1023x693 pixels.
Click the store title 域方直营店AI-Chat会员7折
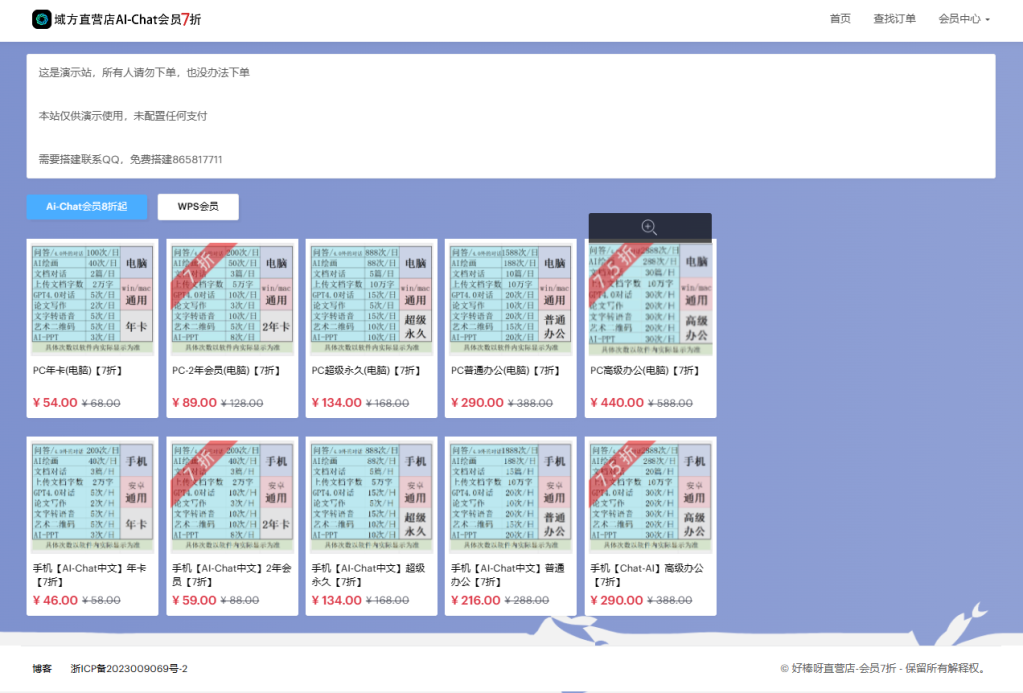click(x=128, y=20)
